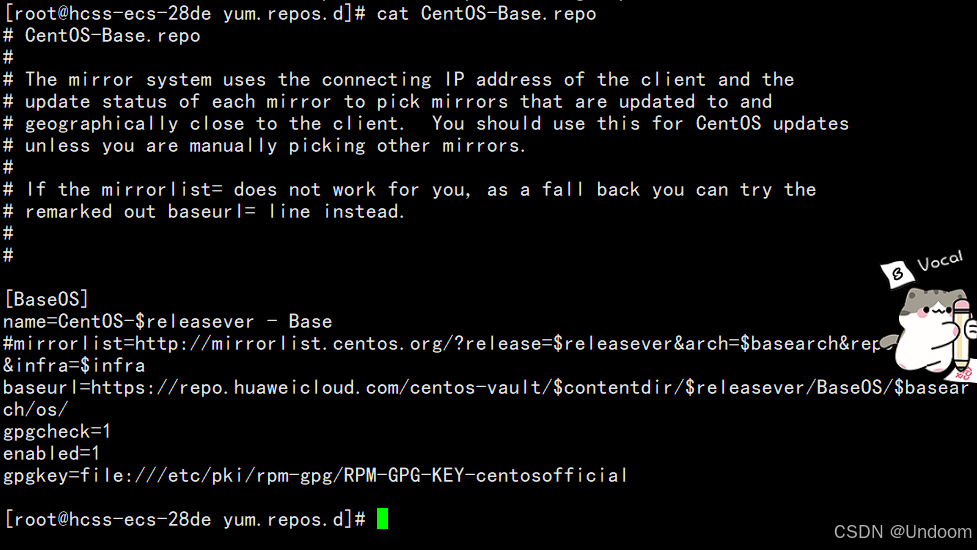Click the name=CentOS-$releasever line
977x550 pixels.
(x=168, y=321)
